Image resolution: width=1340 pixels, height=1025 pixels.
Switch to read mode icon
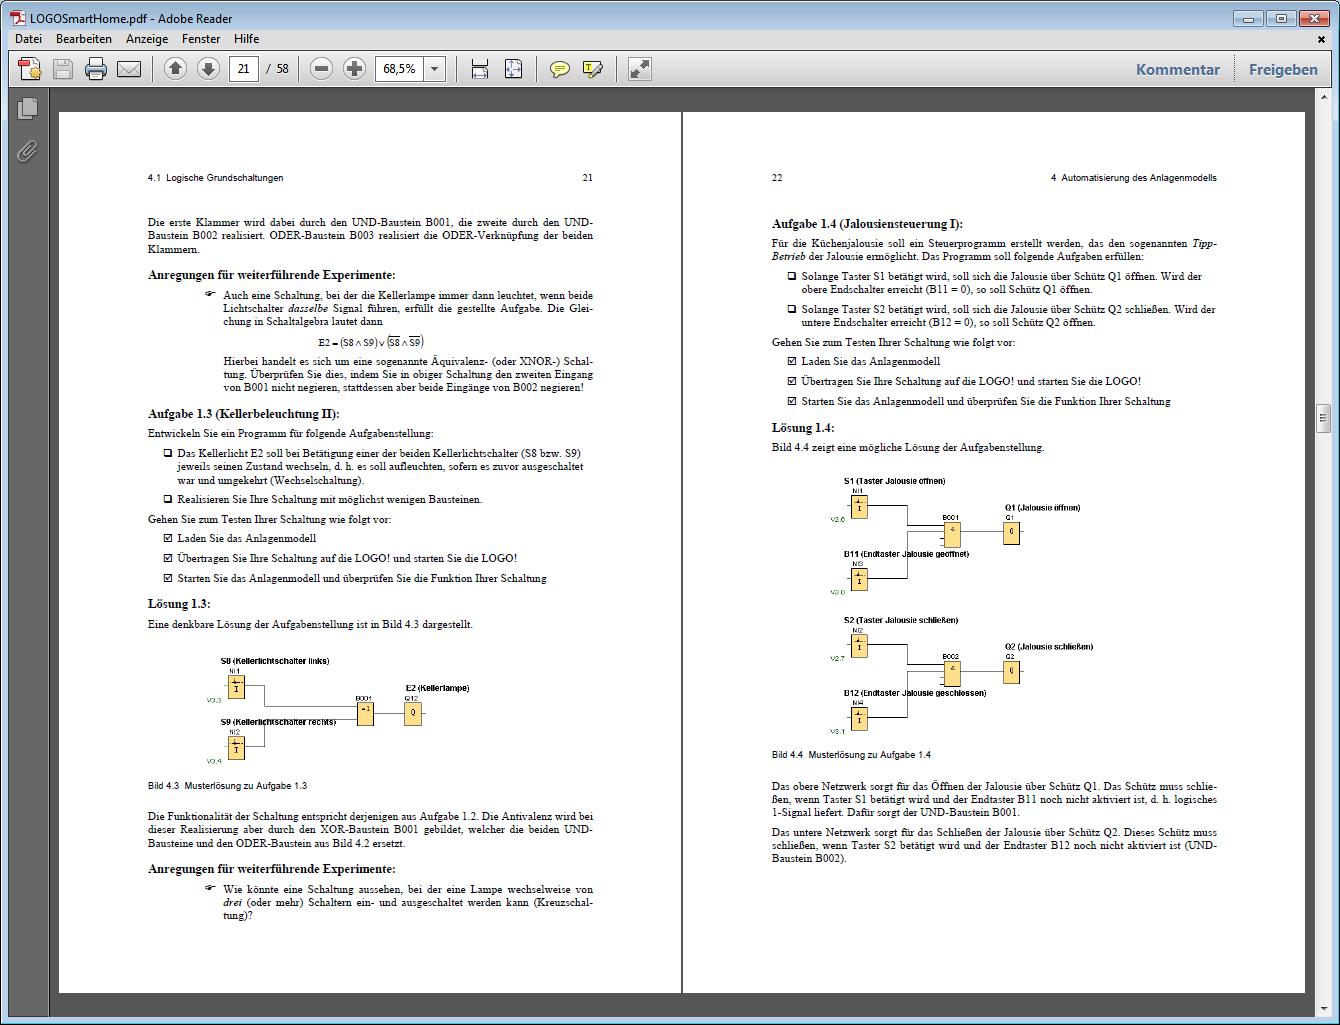(x=640, y=69)
